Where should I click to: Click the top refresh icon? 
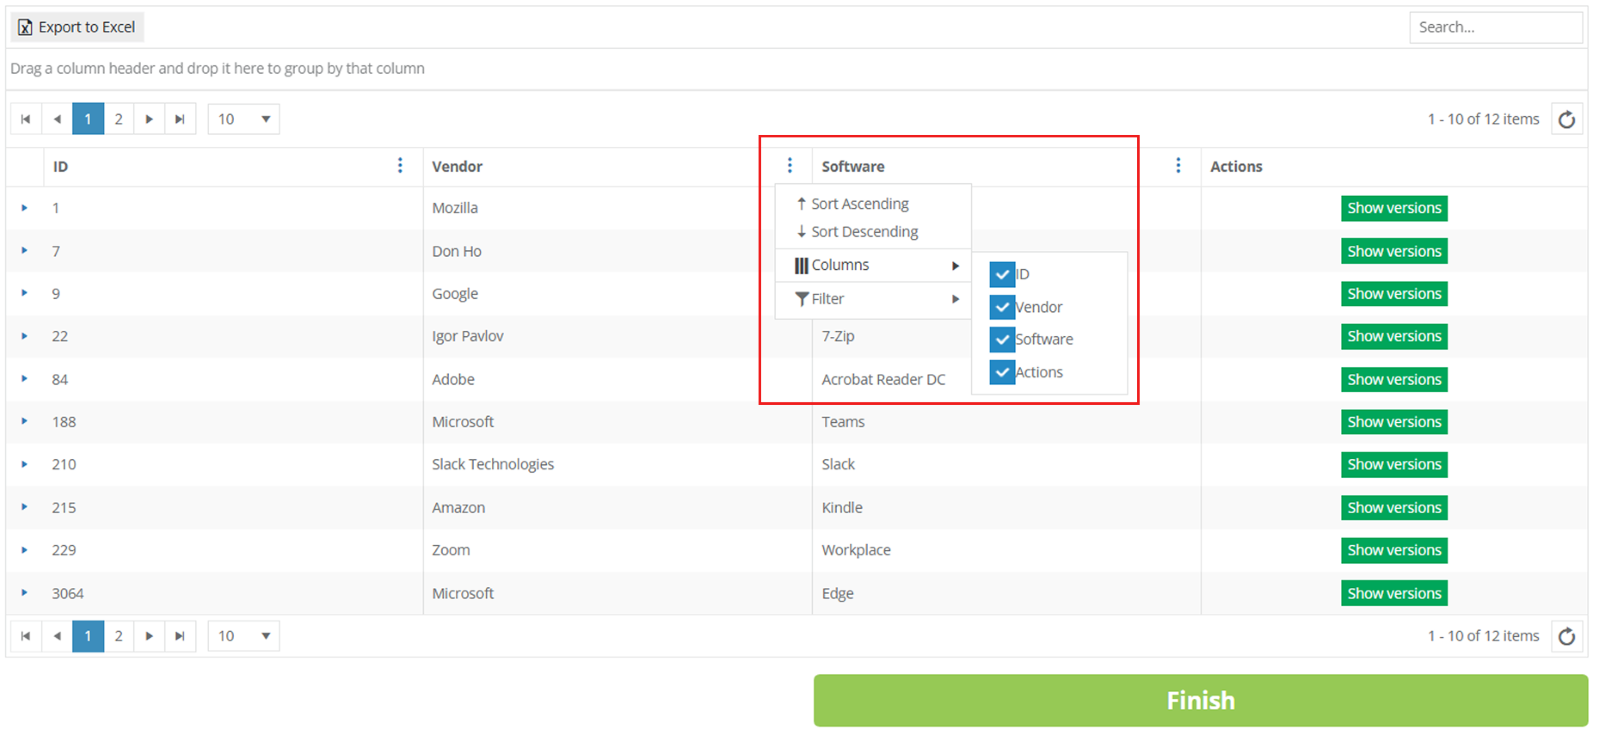1566,120
